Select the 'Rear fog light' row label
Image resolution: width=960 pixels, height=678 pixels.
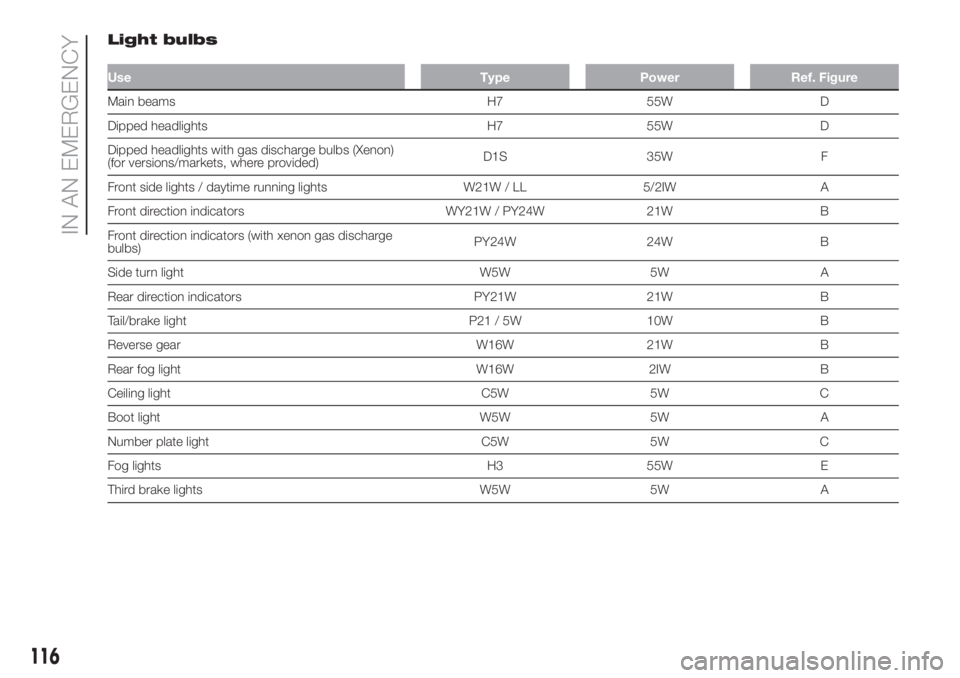coord(144,369)
